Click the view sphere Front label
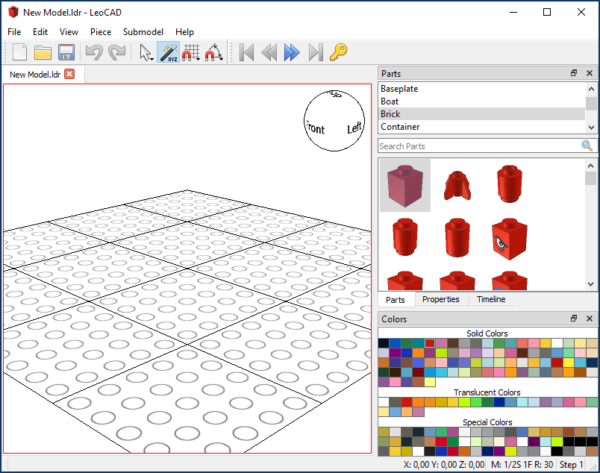600x473 pixels. [x=315, y=128]
